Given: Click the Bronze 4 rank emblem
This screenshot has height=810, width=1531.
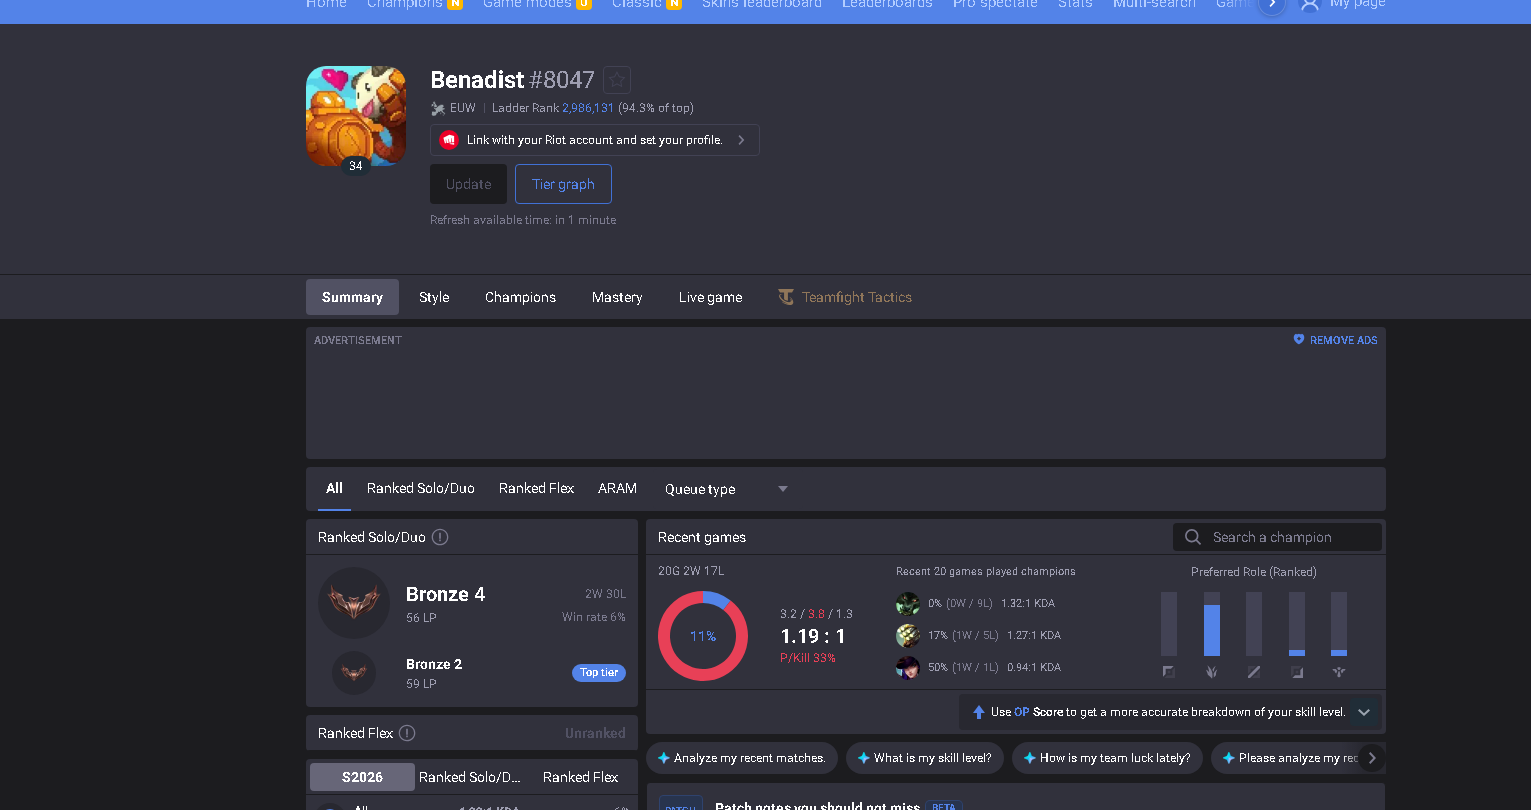Looking at the screenshot, I should pyautogui.click(x=354, y=603).
